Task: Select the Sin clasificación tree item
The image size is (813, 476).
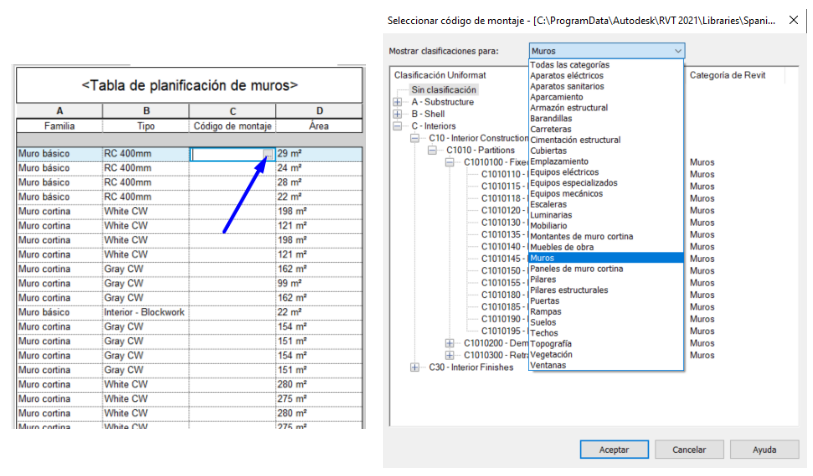Action: [444, 90]
